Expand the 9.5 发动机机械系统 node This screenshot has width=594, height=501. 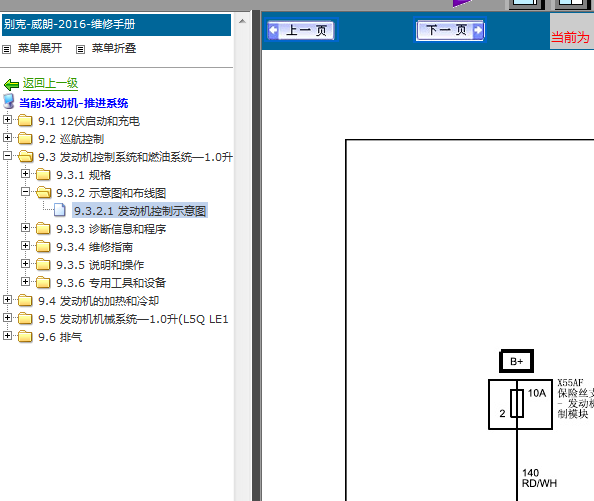(7, 318)
